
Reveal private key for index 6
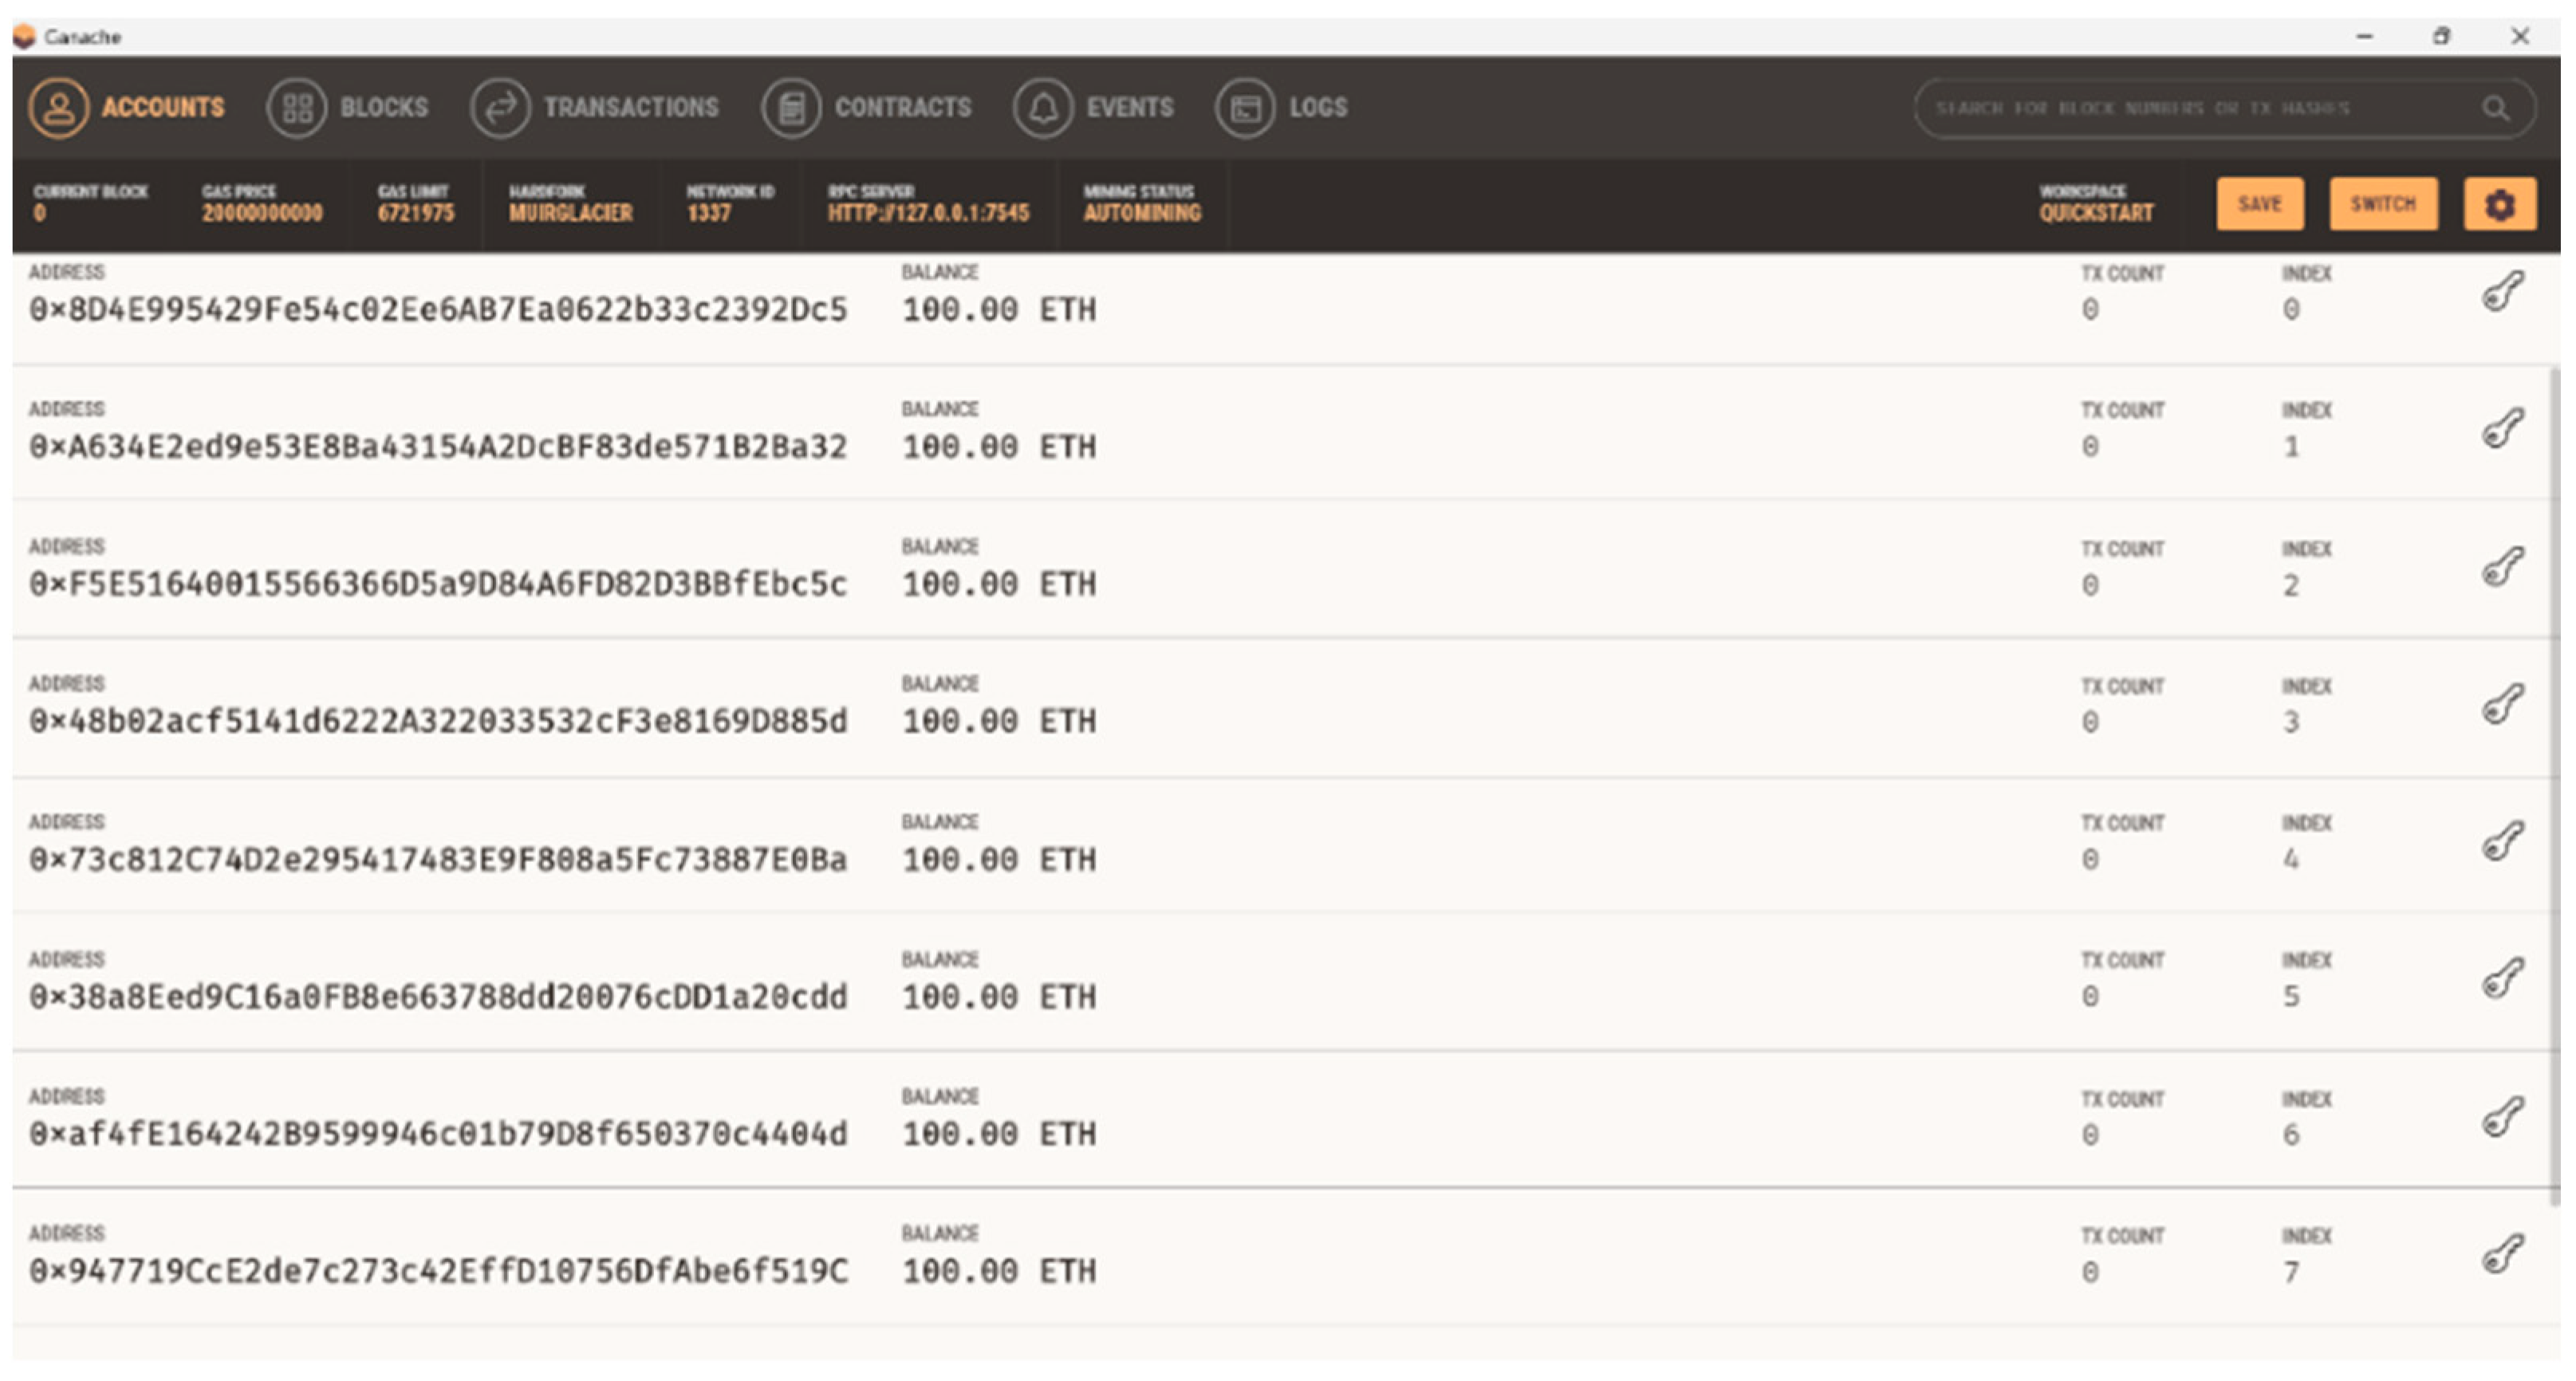pos(2503,1117)
